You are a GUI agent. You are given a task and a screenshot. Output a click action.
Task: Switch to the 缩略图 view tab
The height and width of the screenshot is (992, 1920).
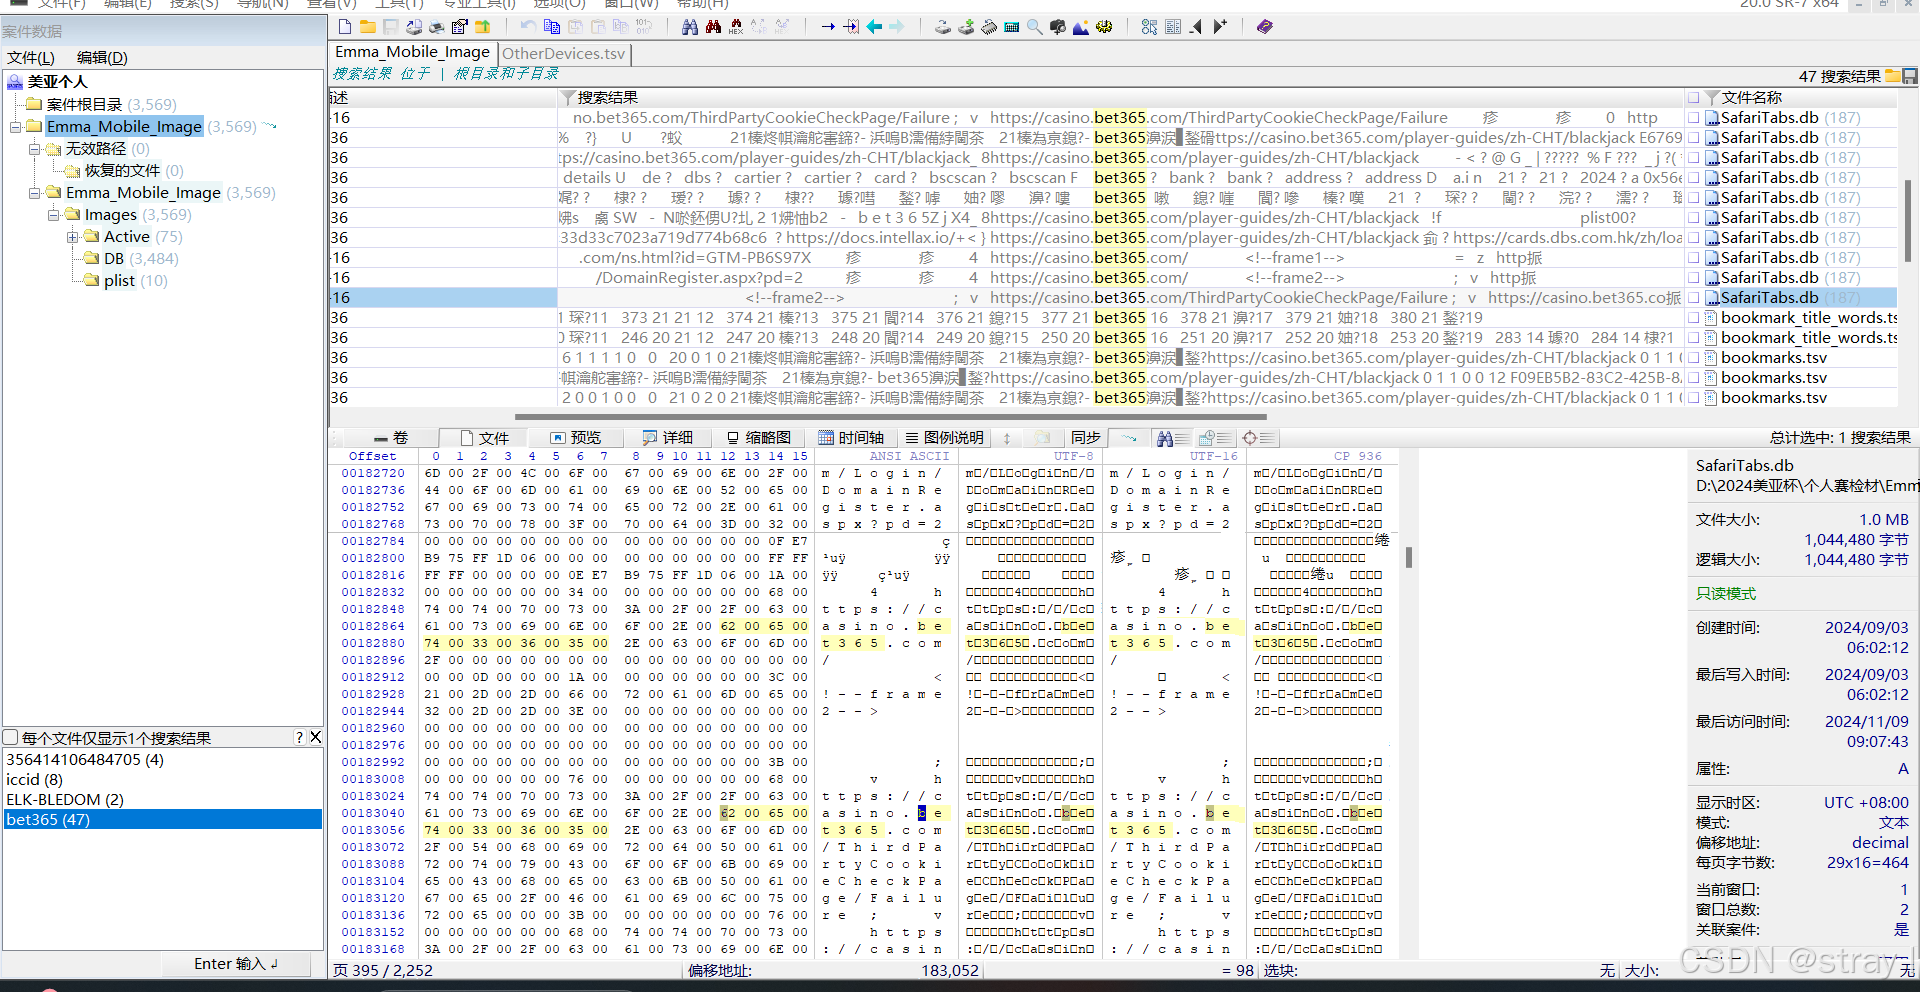[x=759, y=438]
